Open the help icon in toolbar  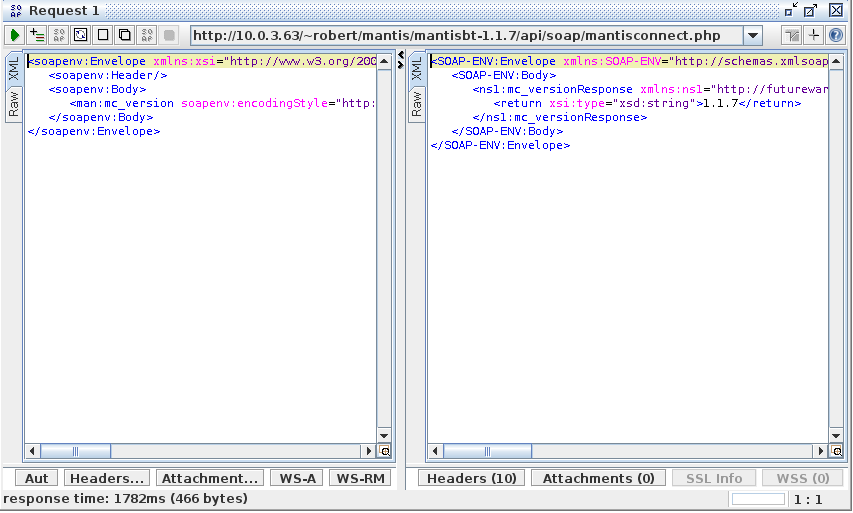[836, 35]
